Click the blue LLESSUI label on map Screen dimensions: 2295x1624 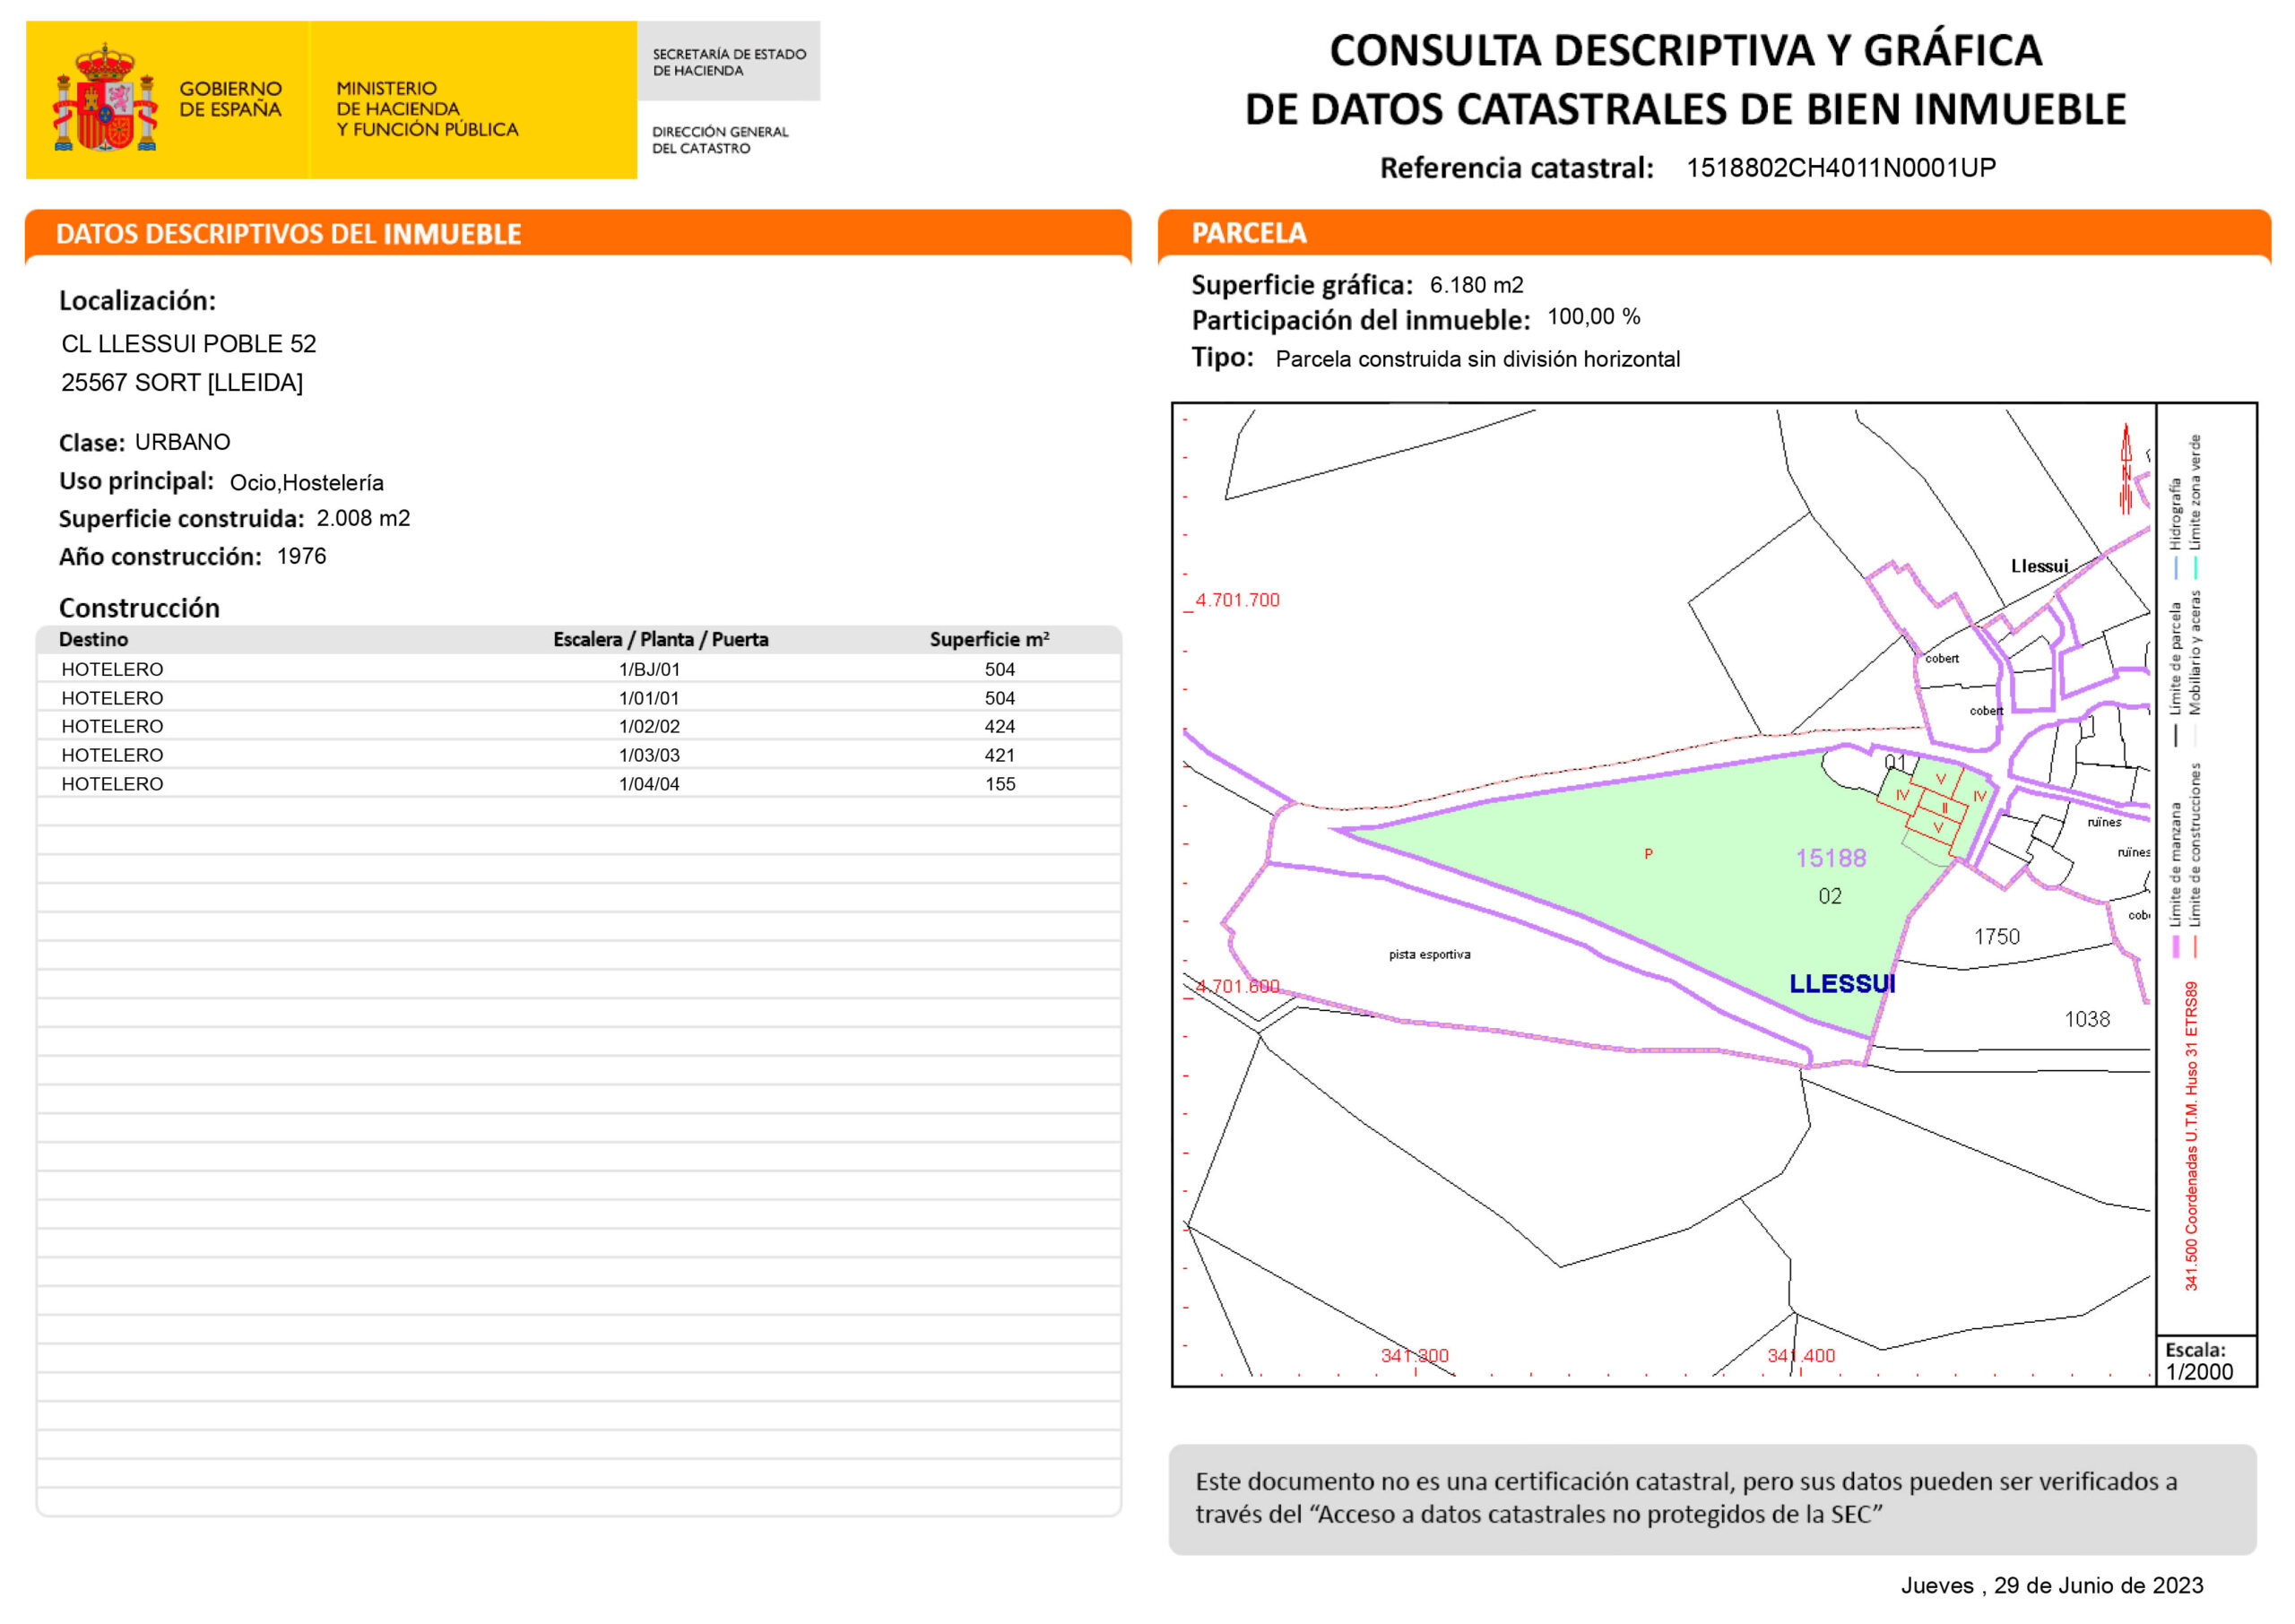(1842, 984)
